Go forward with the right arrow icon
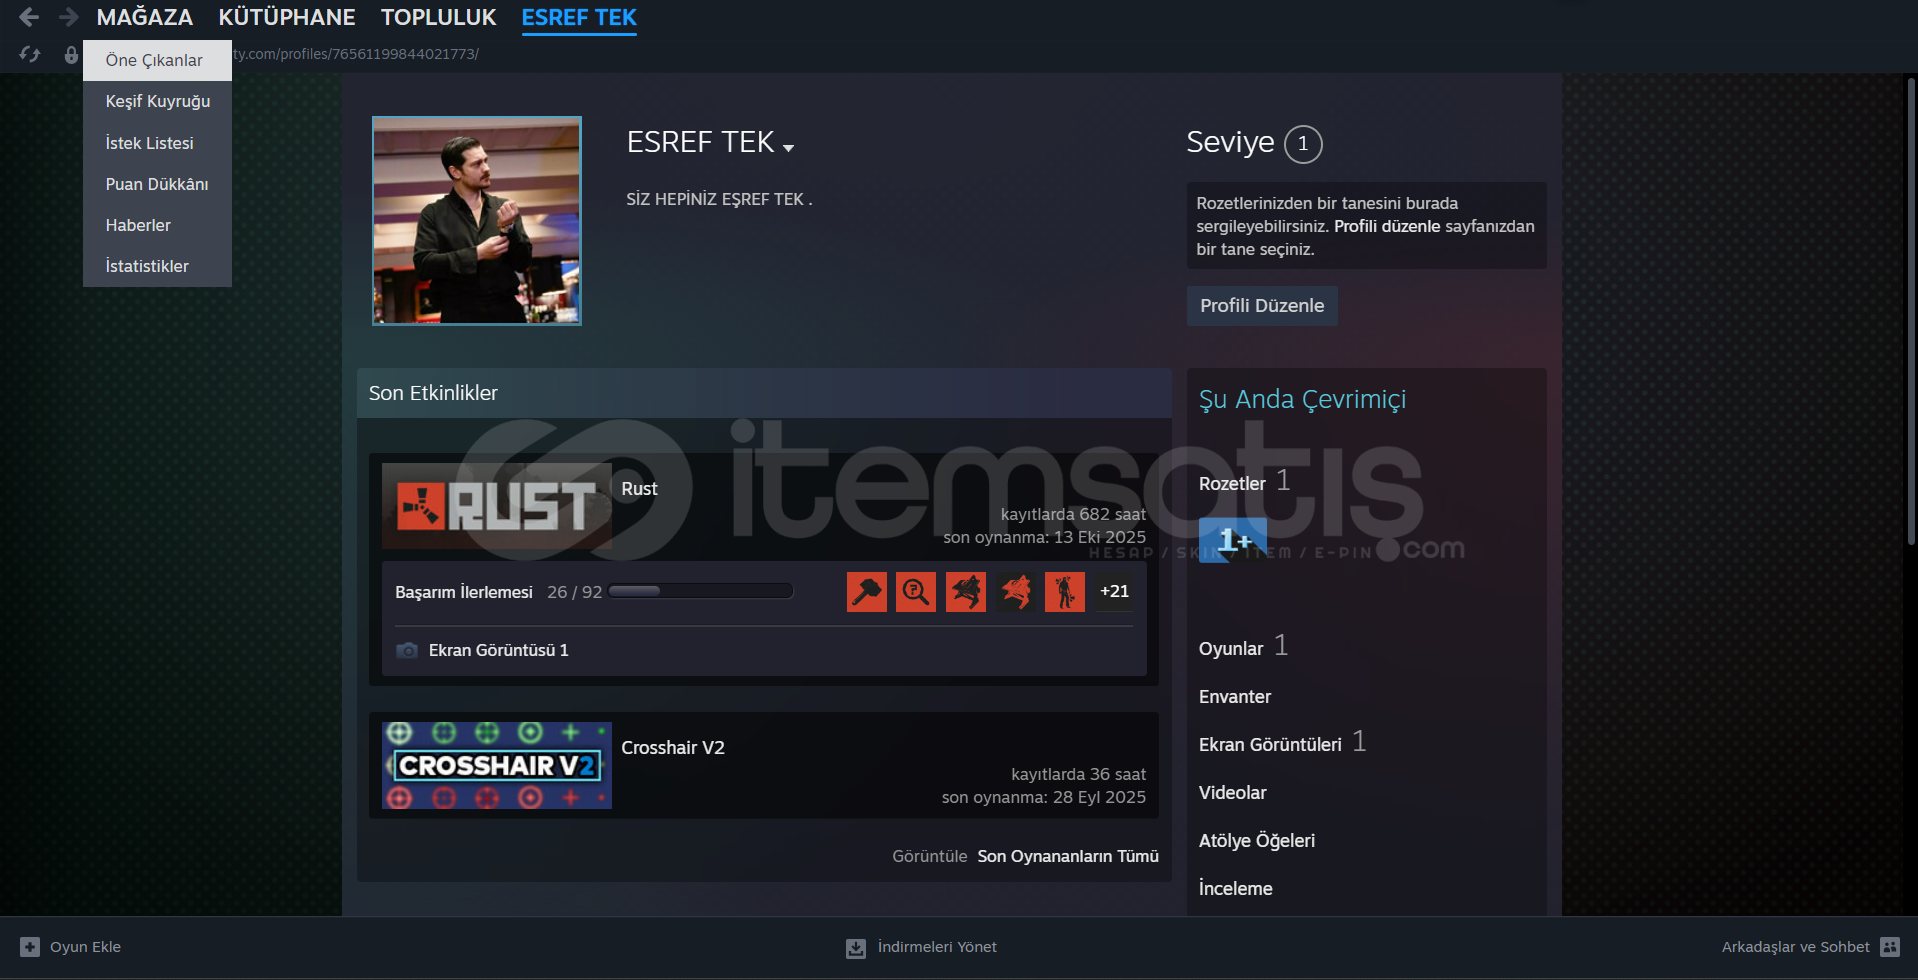The image size is (1918, 980). (x=68, y=17)
